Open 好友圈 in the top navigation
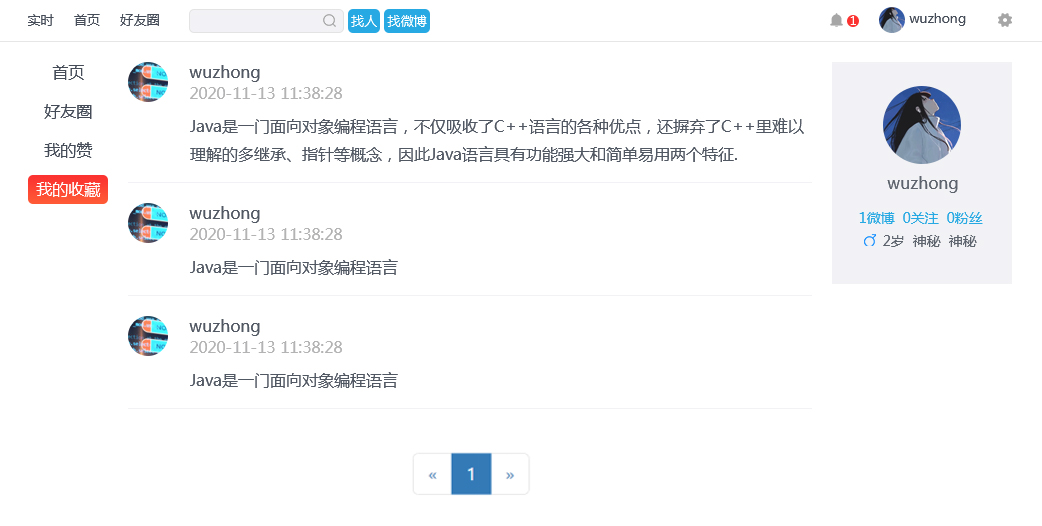 click(139, 20)
